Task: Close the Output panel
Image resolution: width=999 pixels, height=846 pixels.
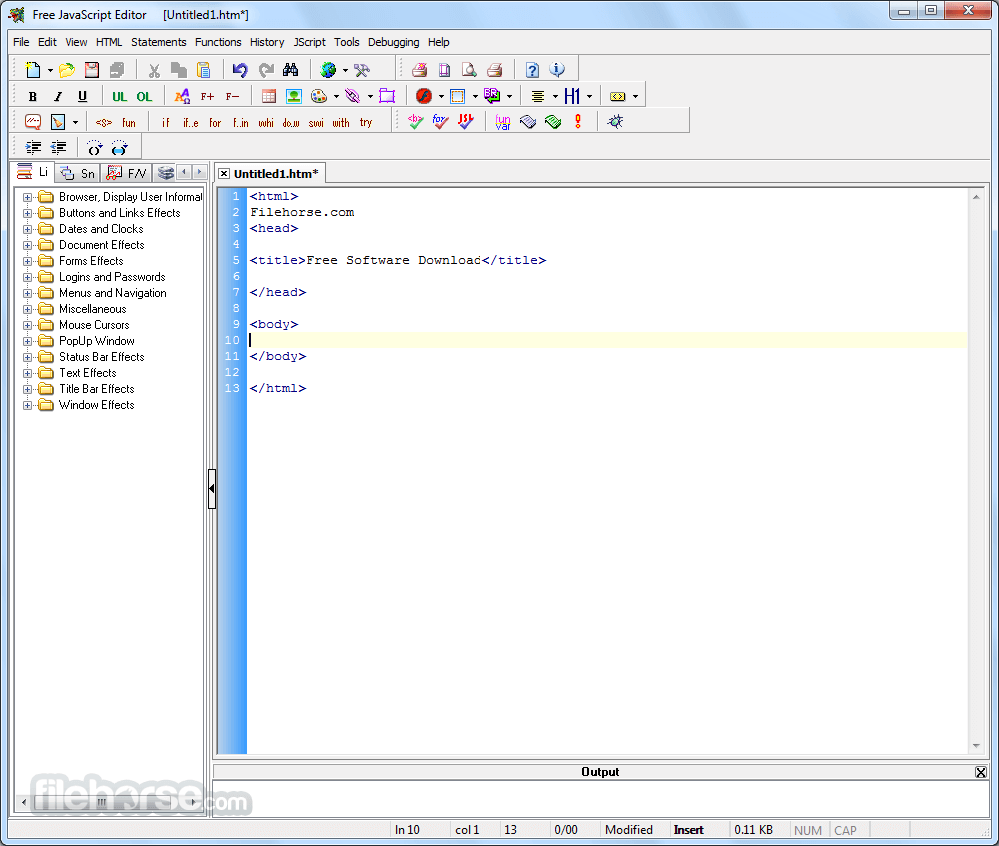Action: [981, 772]
